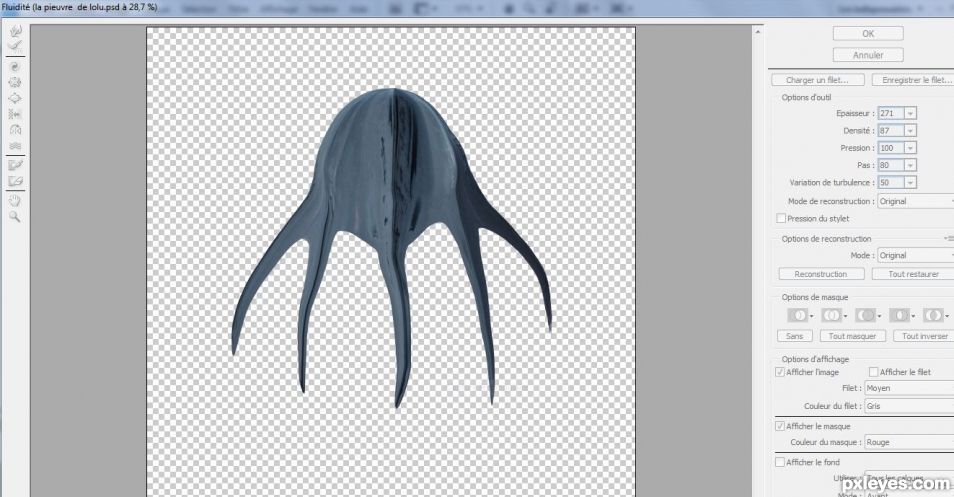Click the Enregistrer le filet button
Image resolution: width=954 pixels, height=497 pixels.
[913, 80]
